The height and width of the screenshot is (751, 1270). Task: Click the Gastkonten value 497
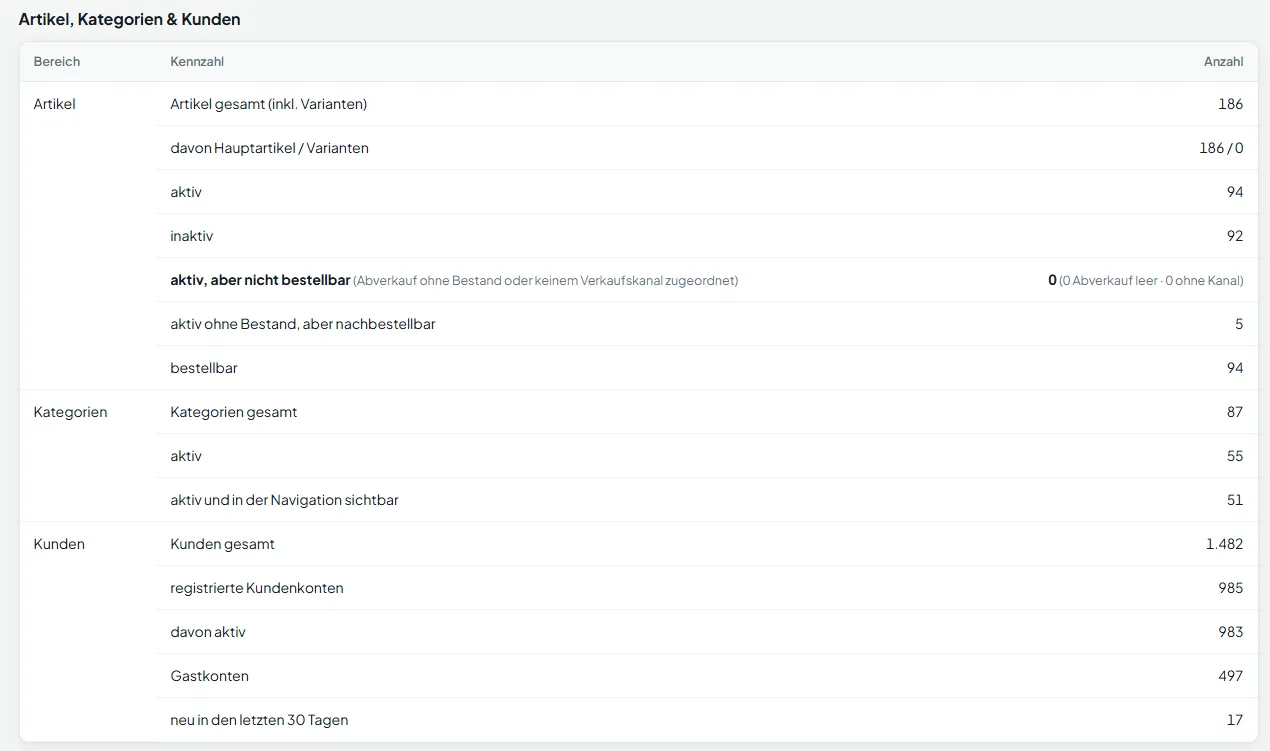tap(1231, 676)
